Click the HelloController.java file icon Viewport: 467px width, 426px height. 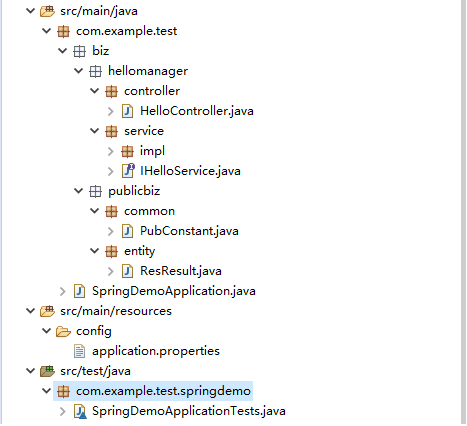point(127,111)
